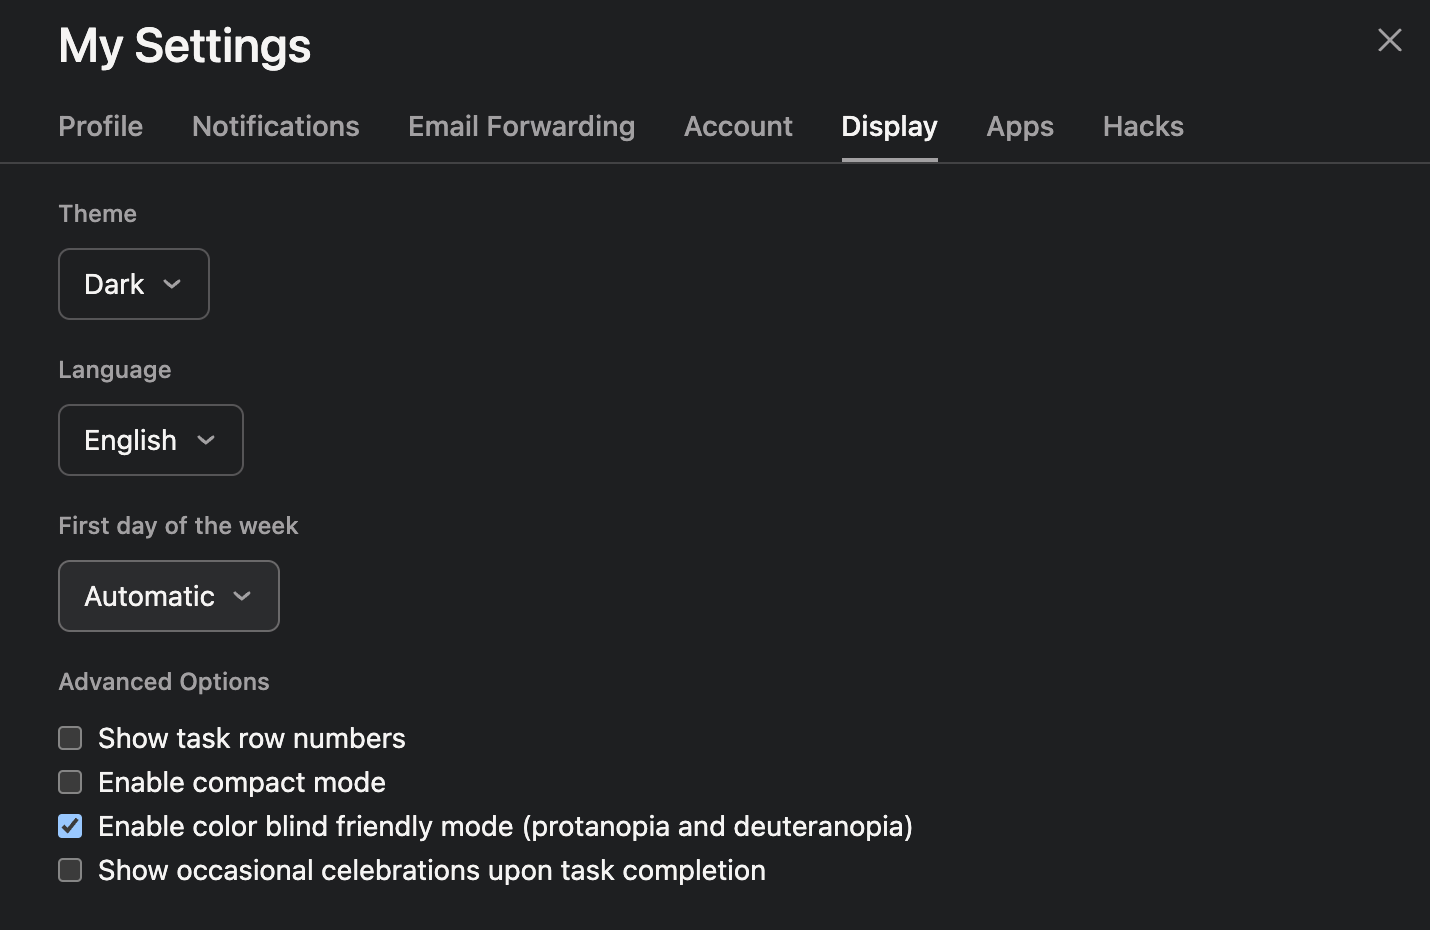
Task: Switch to the Notifications tab
Action: pyautogui.click(x=275, y=126)
